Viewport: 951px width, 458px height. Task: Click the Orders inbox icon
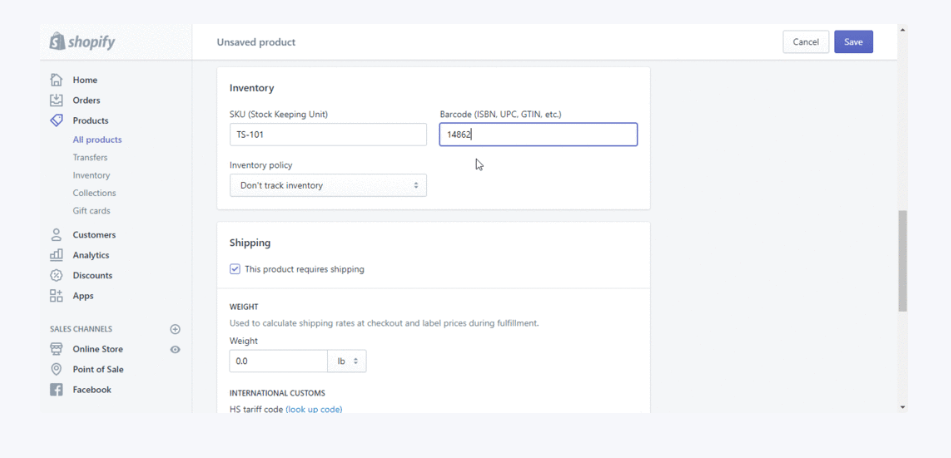point(56,100)
